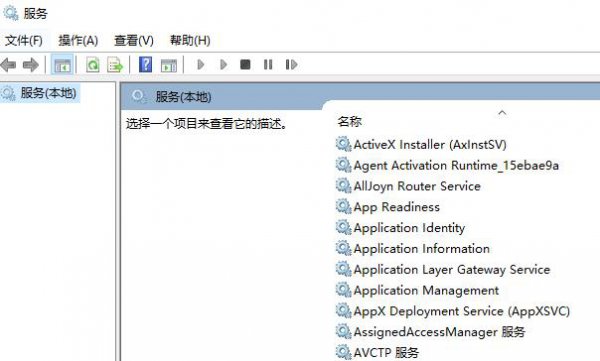Click the Refresh toolbar icon

pyautogui.click(x=93, y=65)
